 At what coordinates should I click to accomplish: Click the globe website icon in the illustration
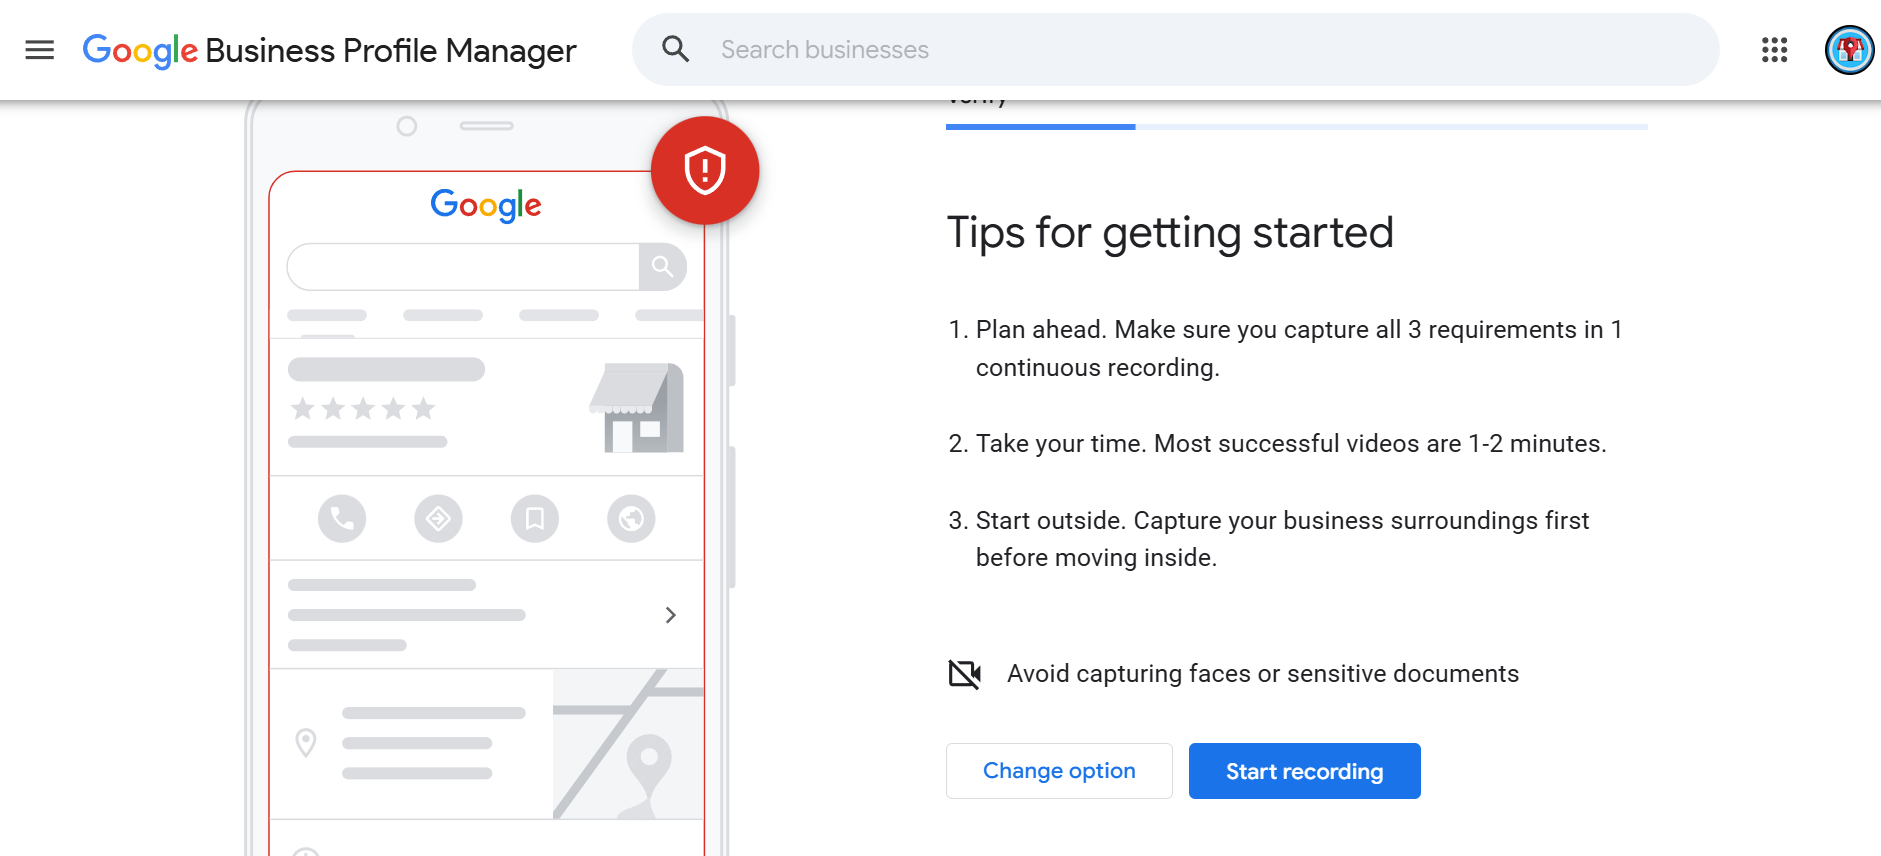[x=631, y=519]
